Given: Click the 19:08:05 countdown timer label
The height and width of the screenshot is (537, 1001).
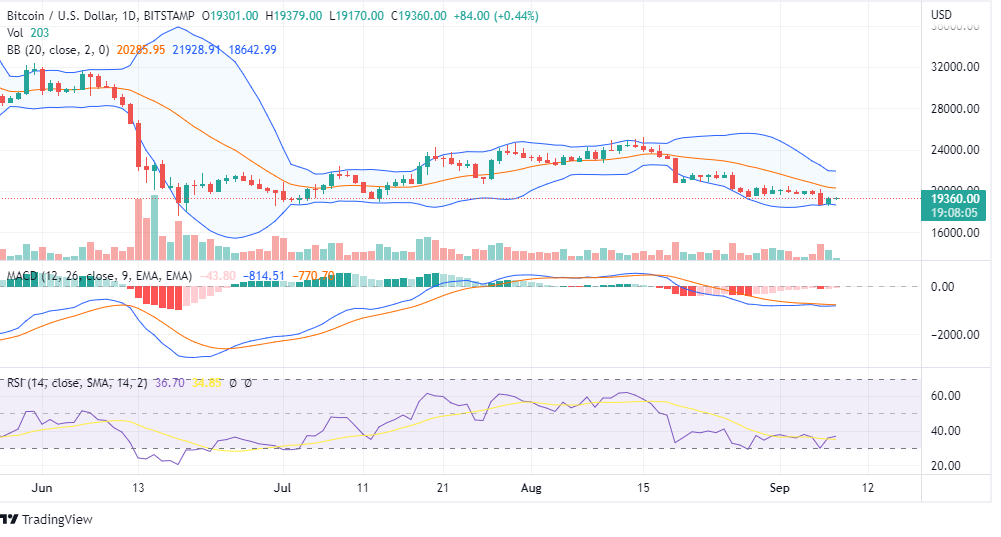Looking at the screenshot, I should (954, 212).
